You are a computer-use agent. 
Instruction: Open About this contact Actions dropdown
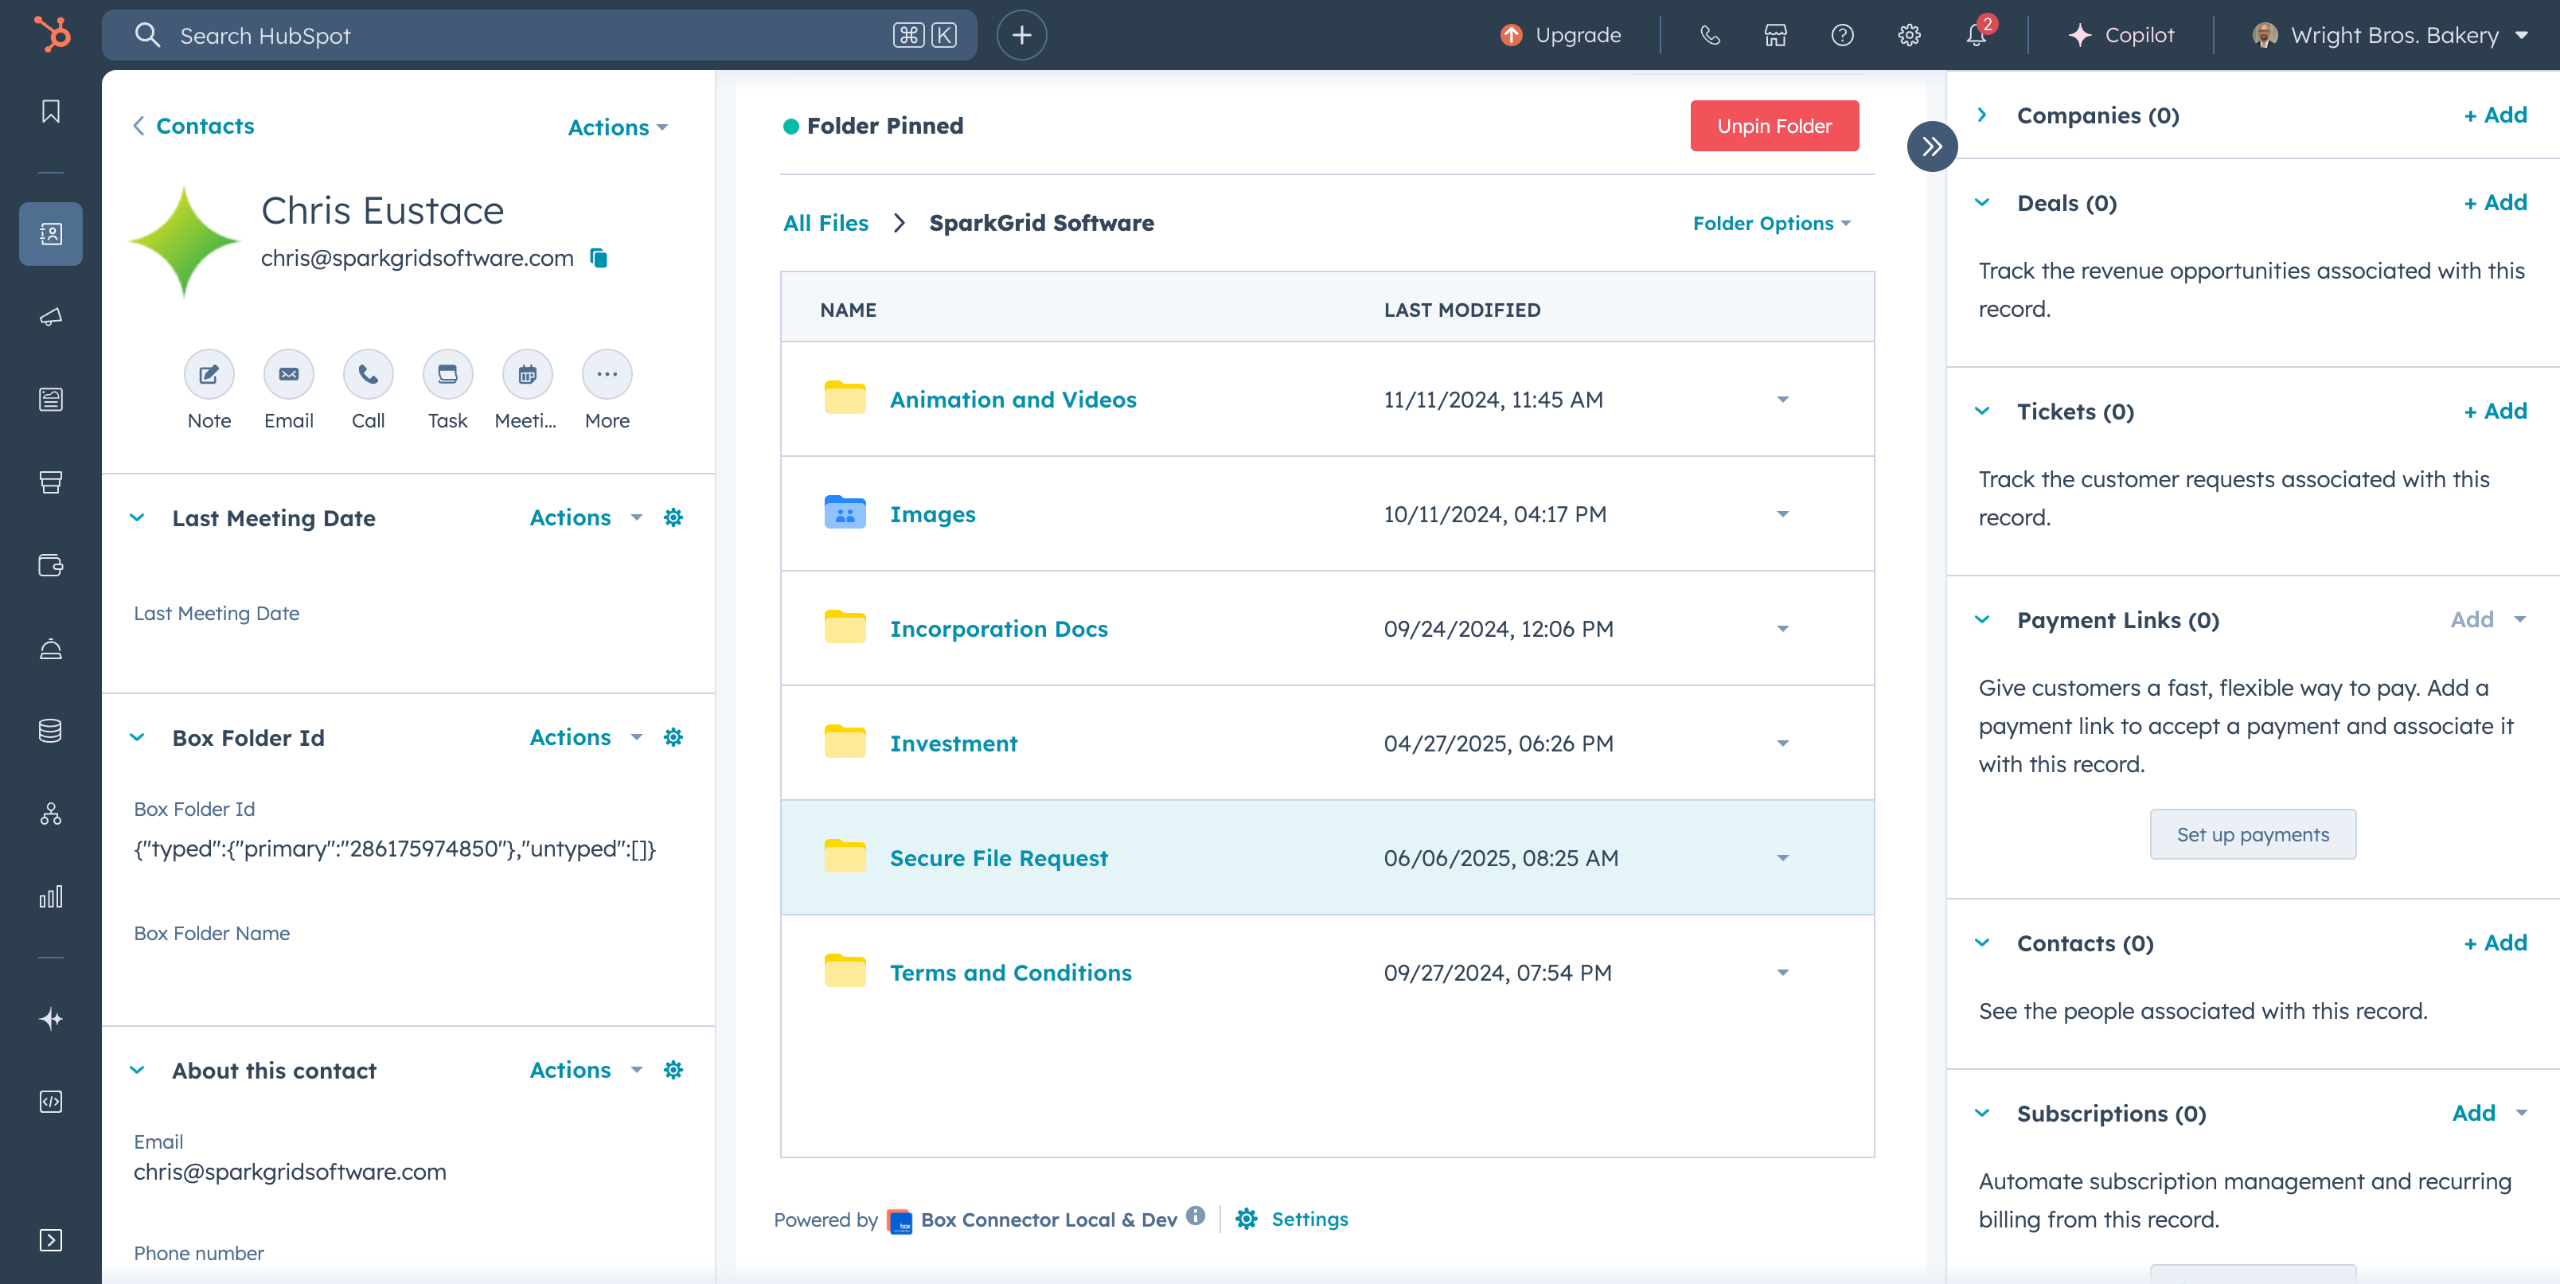click(x=586, y=1070)
